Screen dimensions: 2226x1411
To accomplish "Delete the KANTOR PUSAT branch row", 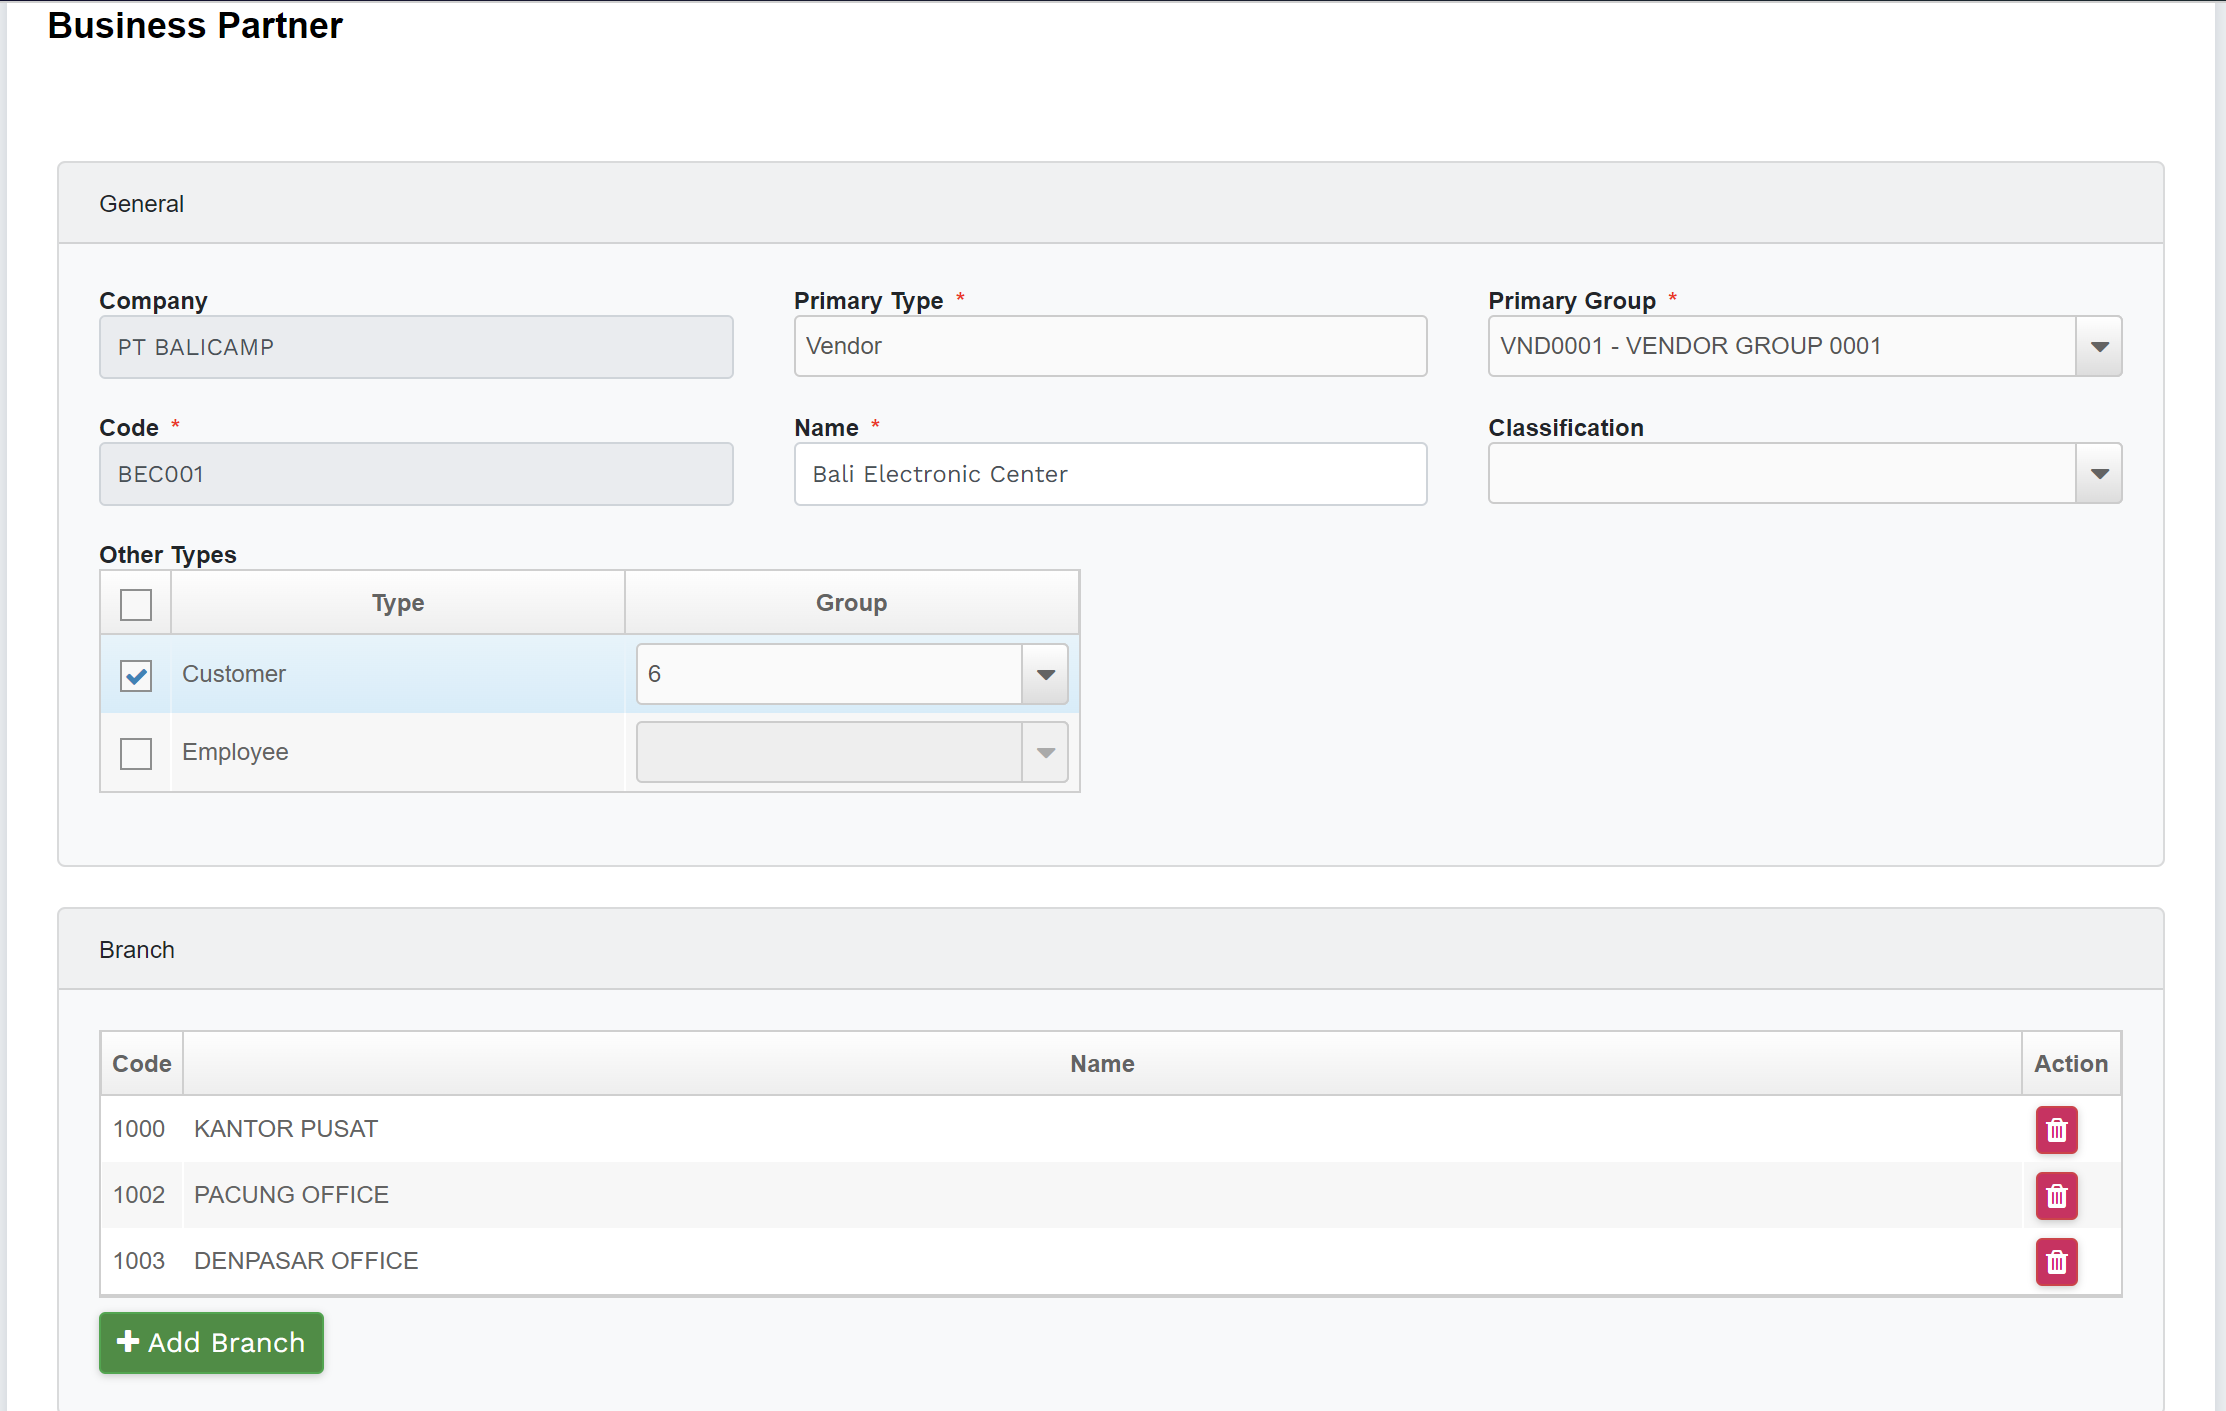I will point(2056,1130).
